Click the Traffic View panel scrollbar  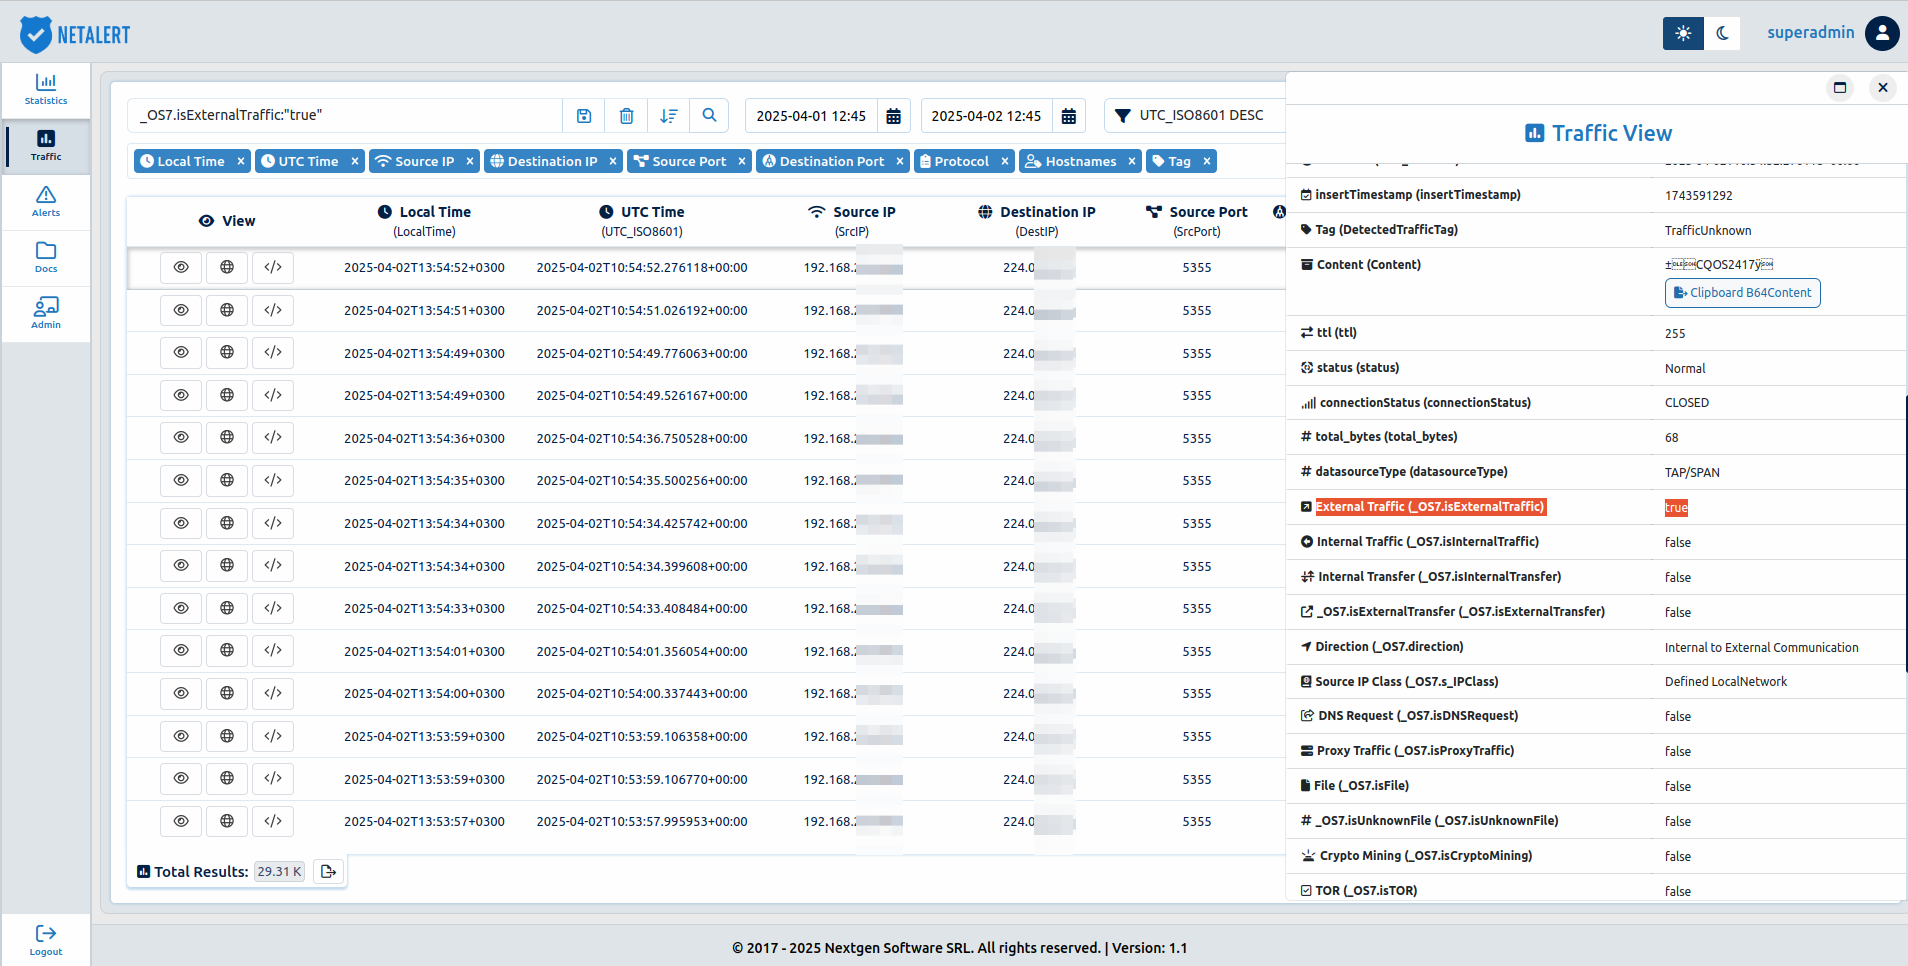pyautogui.click(x=1906, y=533)
